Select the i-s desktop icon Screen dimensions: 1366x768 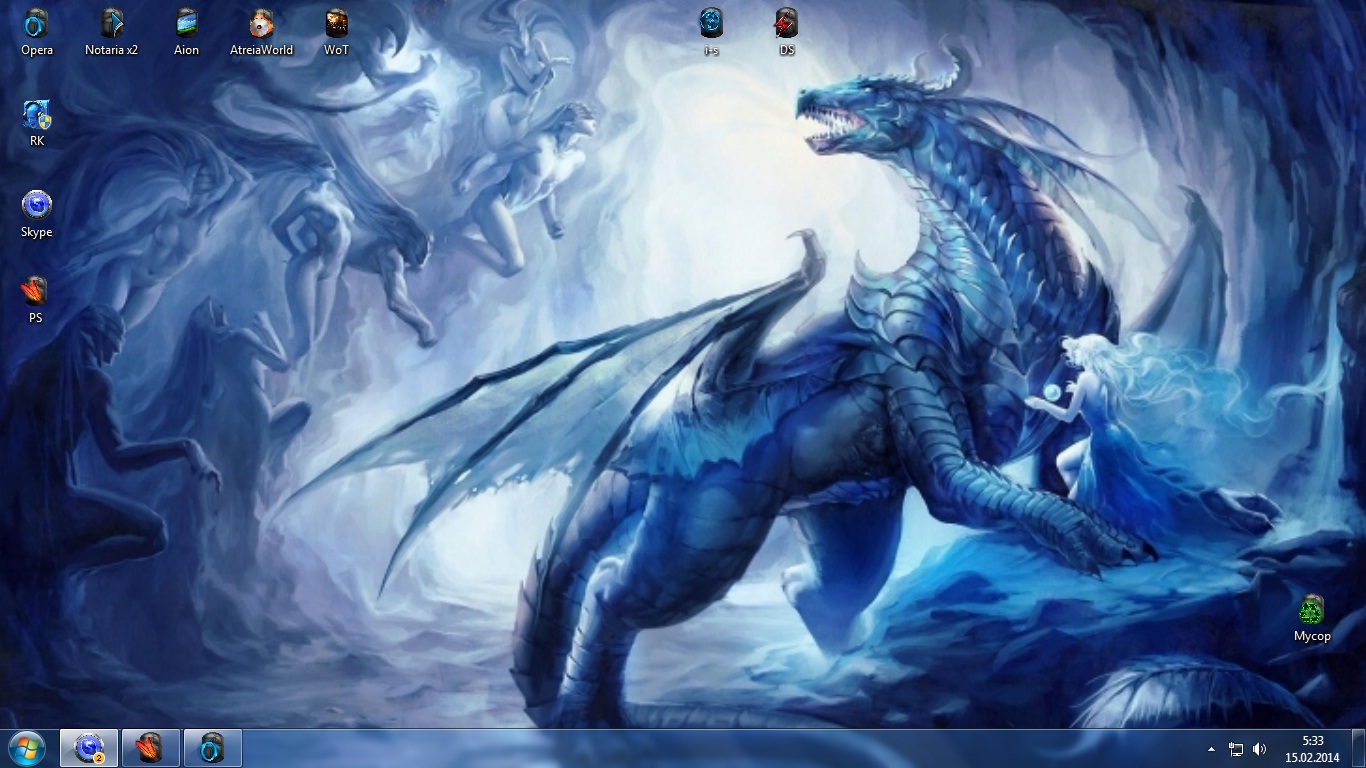coord(711,31)
